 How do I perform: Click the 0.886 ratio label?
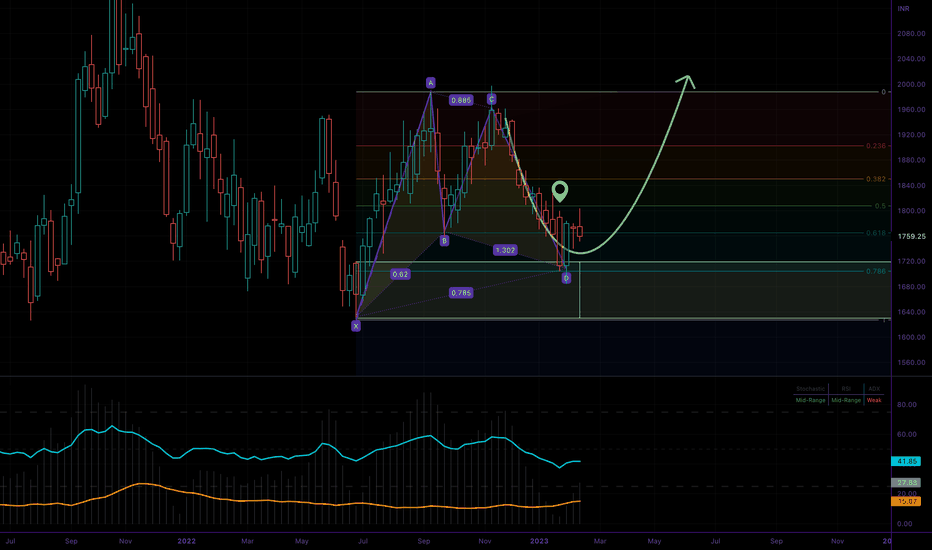point(461,100)
